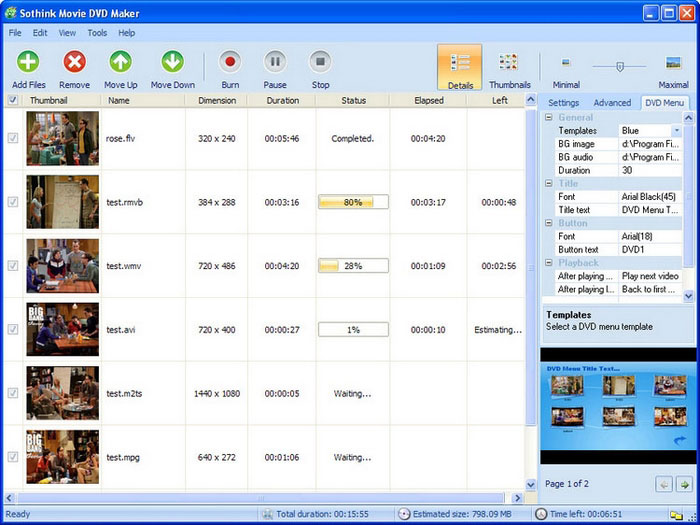Switch to Details view
Viewport: 700px width, 525px height.
pyautogui.click(x=460, y=65)
